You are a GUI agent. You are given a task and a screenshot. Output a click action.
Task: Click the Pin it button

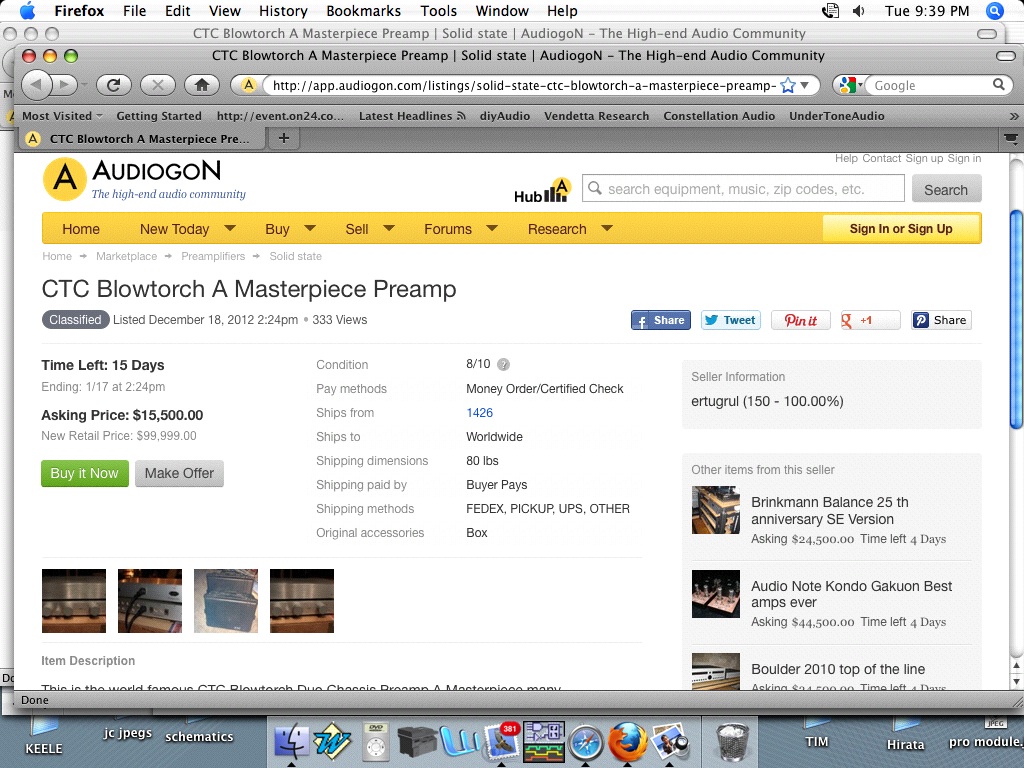tap(801, 320)
